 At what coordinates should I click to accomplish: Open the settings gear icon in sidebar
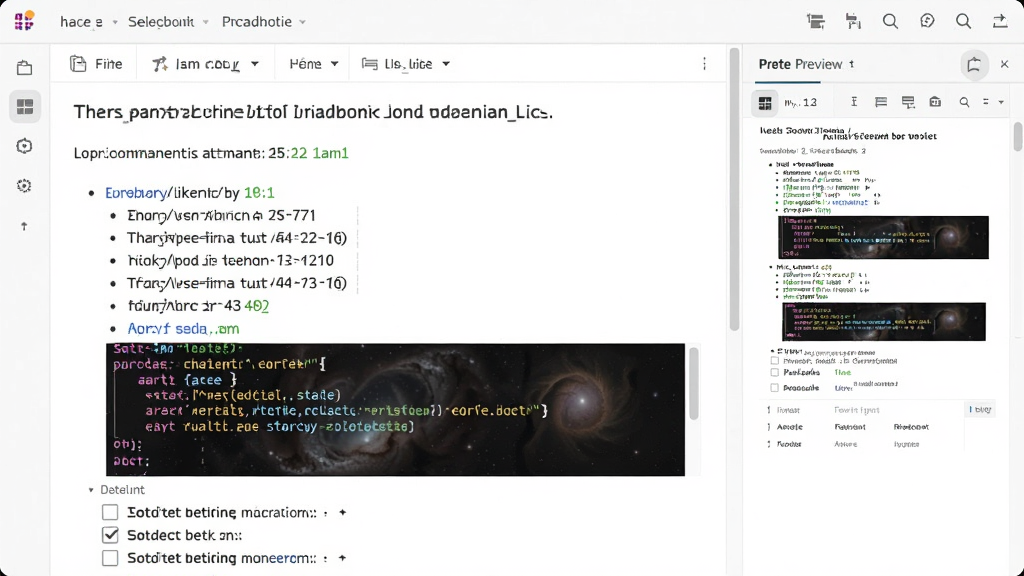(x=24, y=186)
